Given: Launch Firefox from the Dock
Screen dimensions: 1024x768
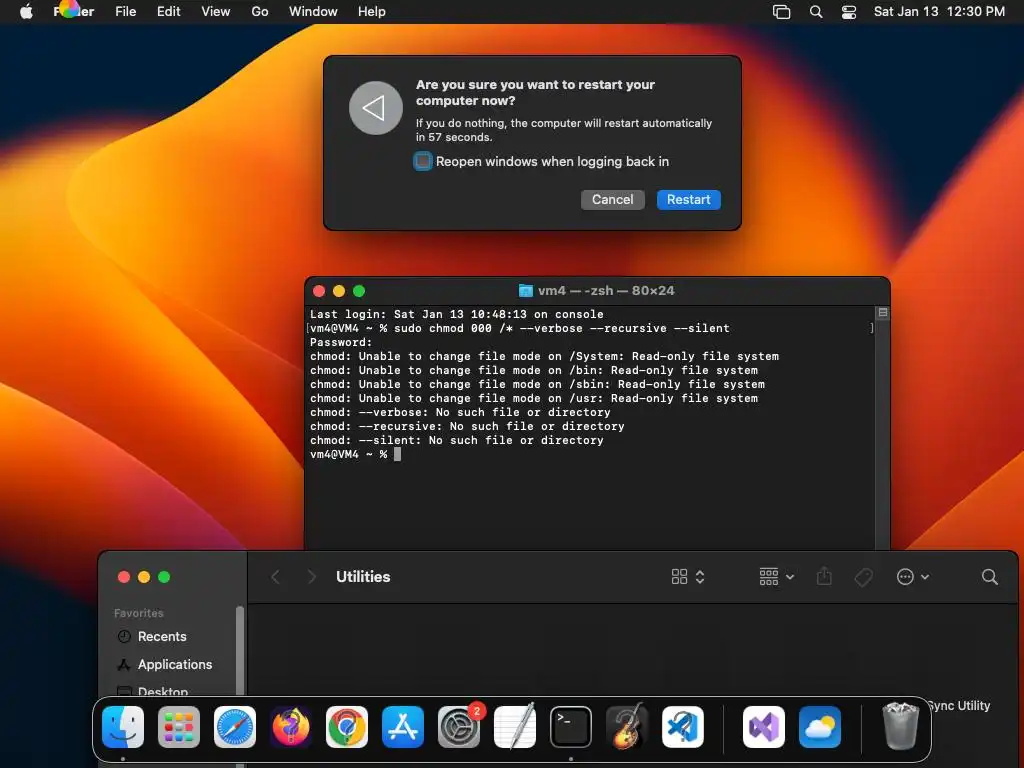Looking at the screenshot, I should pos(291,727).
